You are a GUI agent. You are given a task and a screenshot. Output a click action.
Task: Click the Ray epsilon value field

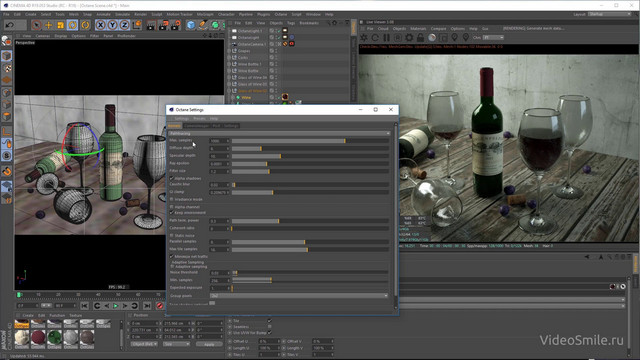218,164
